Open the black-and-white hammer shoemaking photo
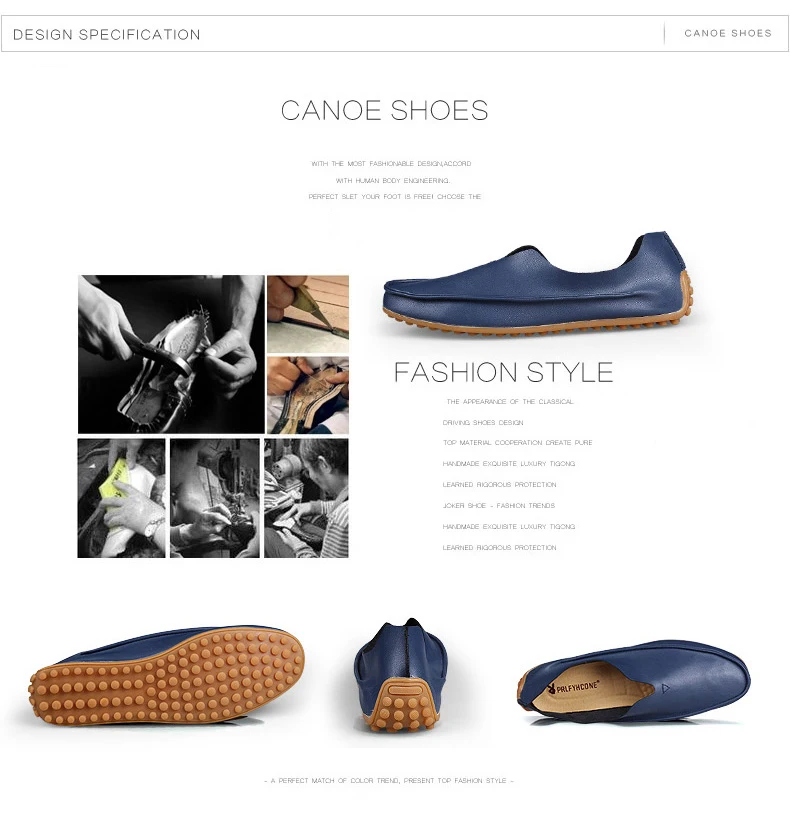The width and height of the screenshot is (790, 829). (171, 354)
